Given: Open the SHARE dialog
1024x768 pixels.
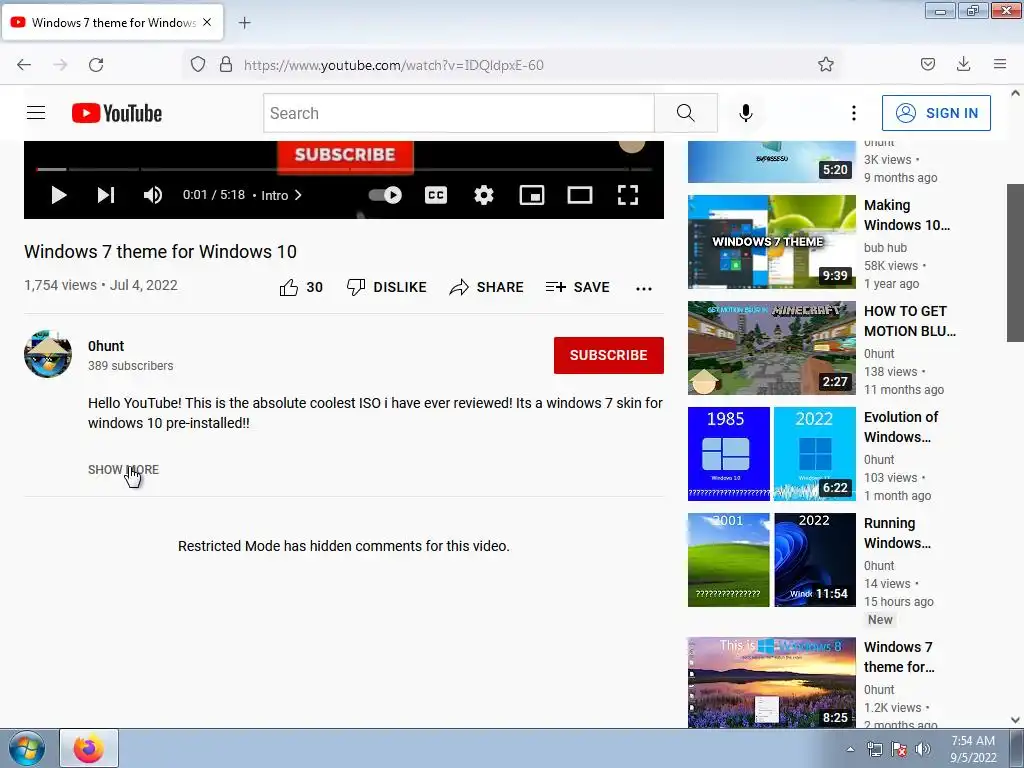Looking at the screenshot, I should (487, 287).
